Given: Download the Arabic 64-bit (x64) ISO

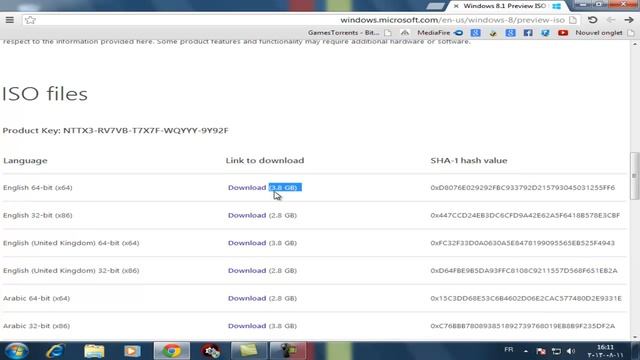Looking at the screenshot, I should tap(247, 298).
